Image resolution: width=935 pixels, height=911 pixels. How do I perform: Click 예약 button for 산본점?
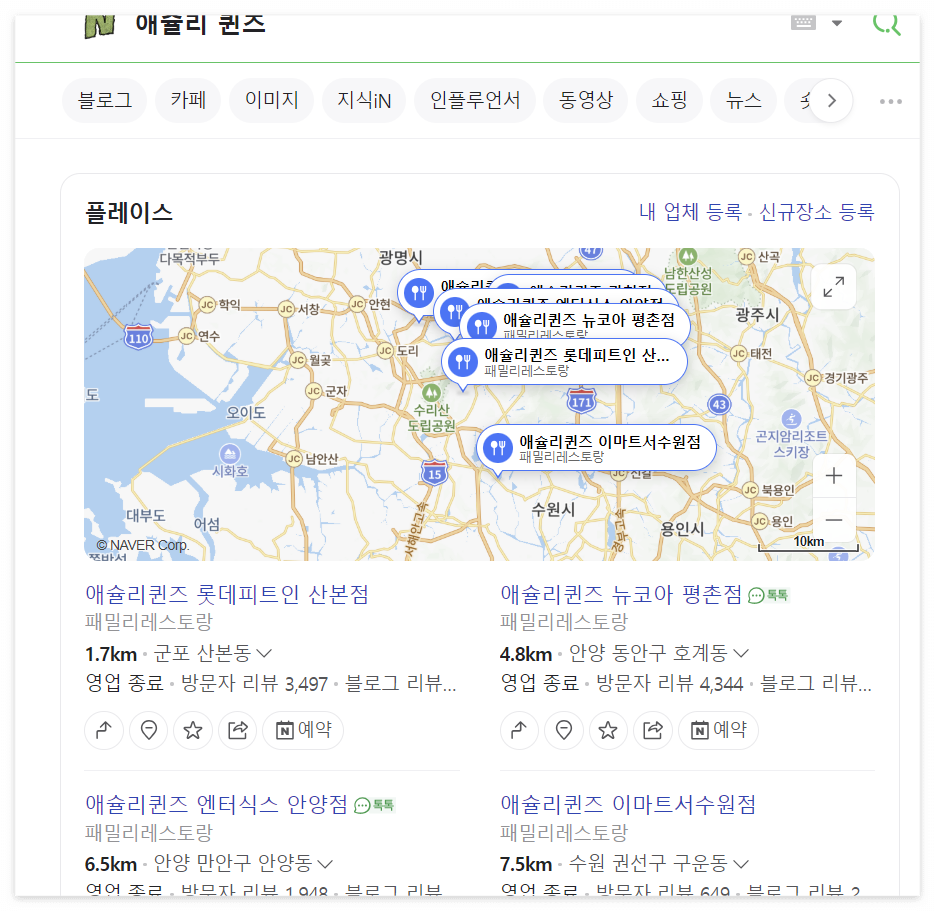[x=303, y=730]
